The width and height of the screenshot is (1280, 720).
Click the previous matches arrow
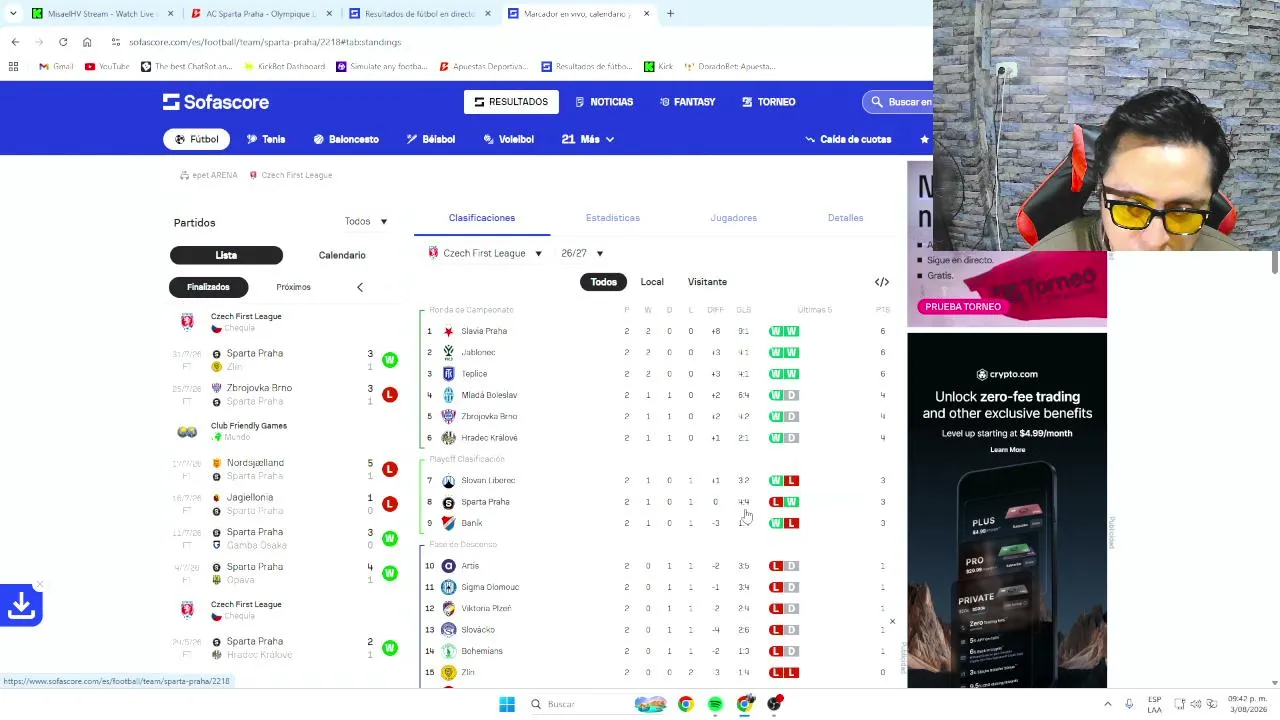pos(360,287)
